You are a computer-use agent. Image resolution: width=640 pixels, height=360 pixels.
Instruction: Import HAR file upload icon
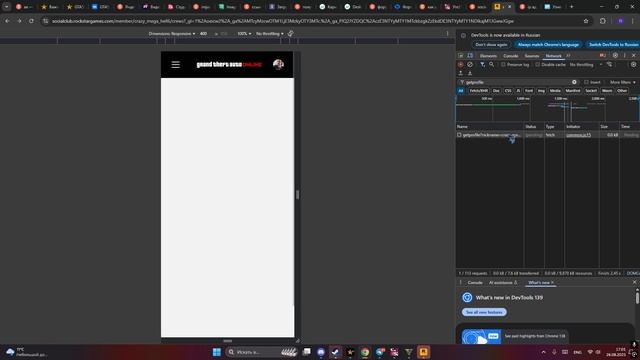[x=461, y=73]
